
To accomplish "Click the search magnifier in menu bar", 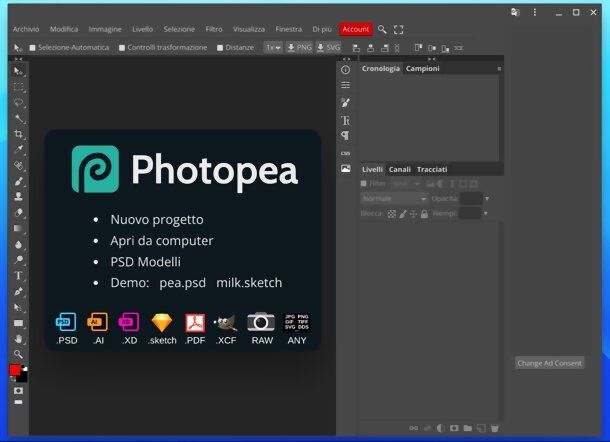I will [x=382, y=30].
